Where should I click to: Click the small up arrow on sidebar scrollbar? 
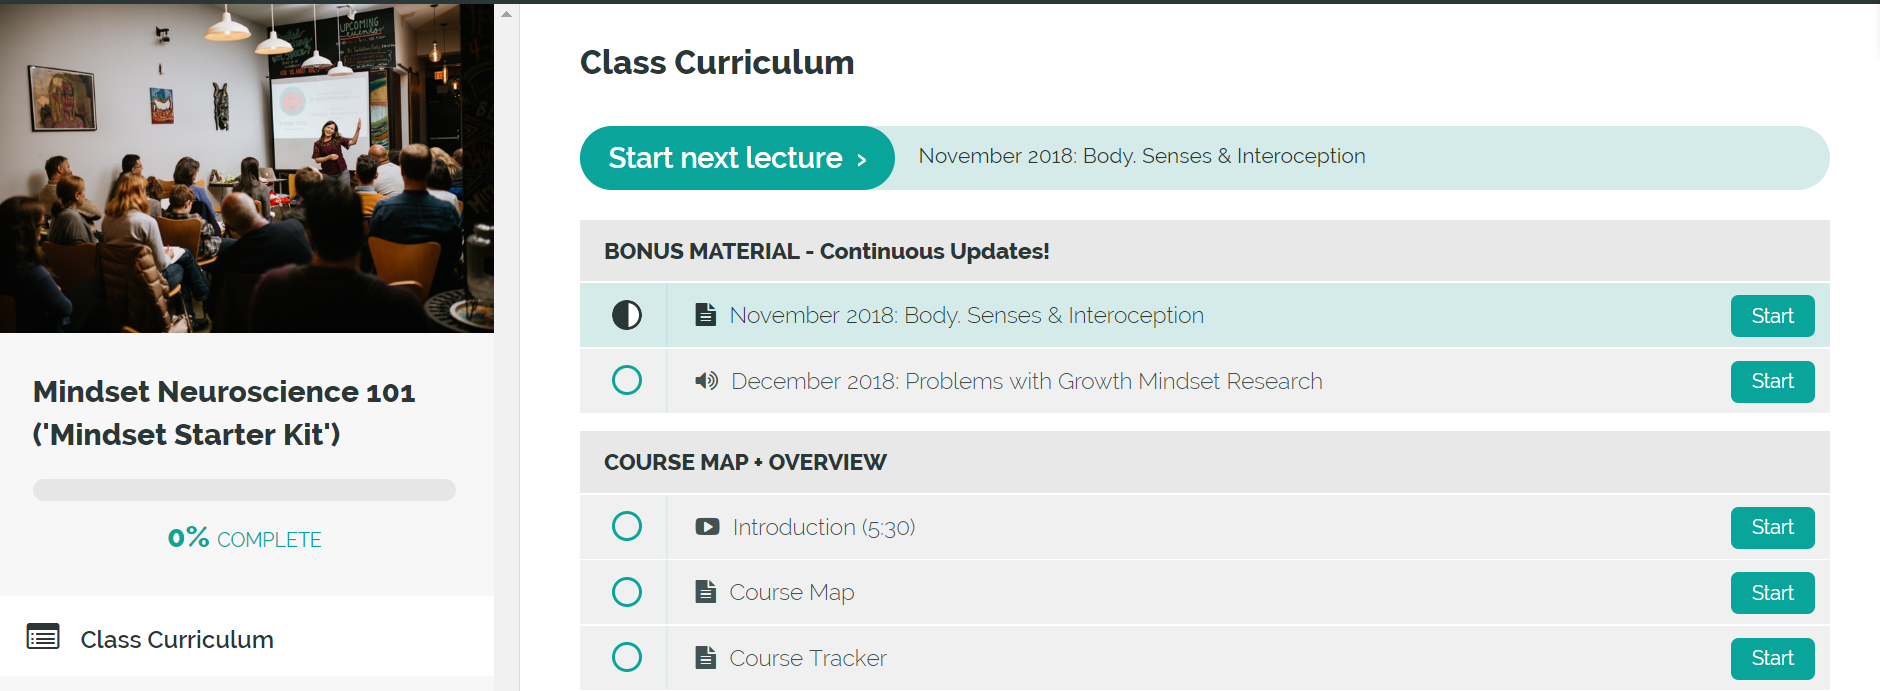(x=506, y=14)
